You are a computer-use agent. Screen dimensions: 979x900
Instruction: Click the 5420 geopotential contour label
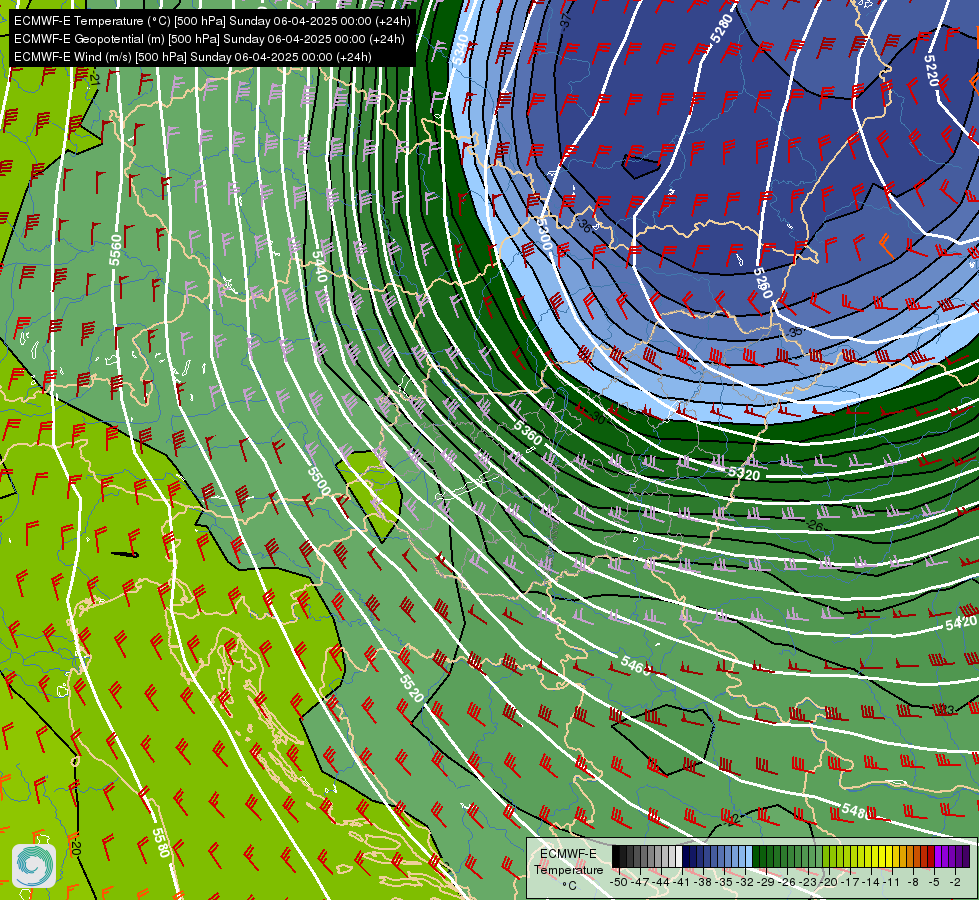click(960, 623)
